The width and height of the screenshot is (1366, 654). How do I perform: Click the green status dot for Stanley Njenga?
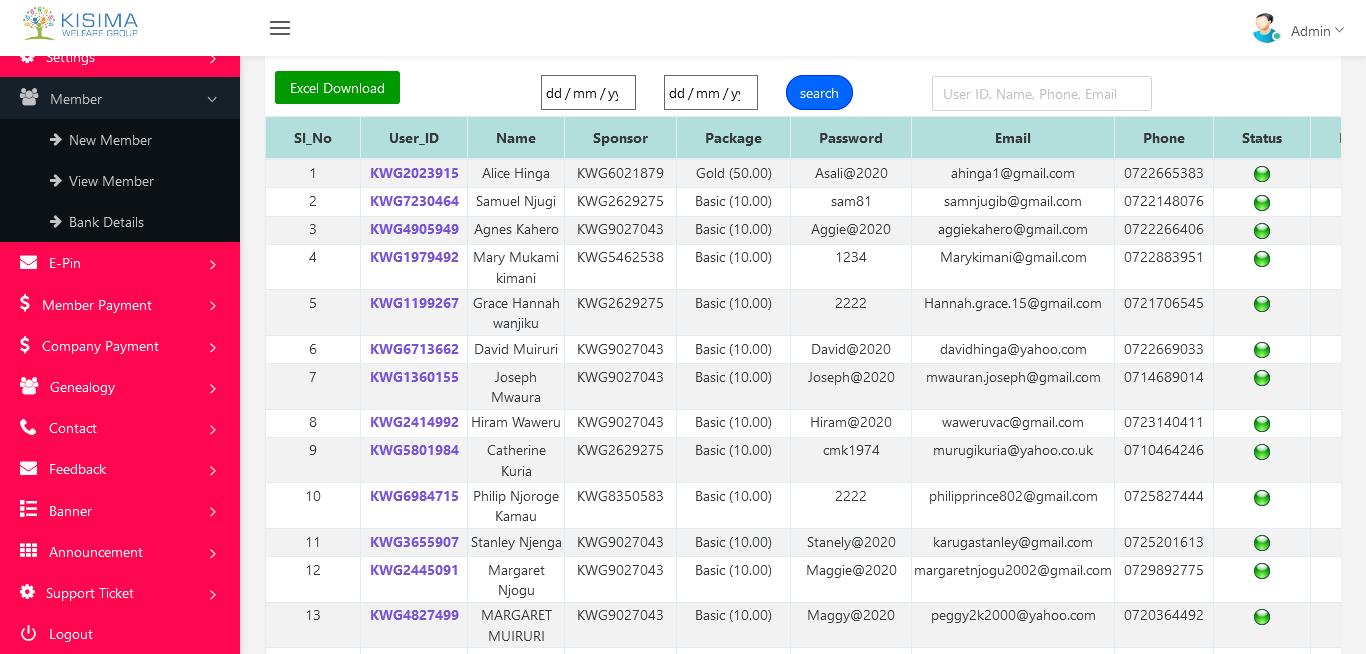1262,543
